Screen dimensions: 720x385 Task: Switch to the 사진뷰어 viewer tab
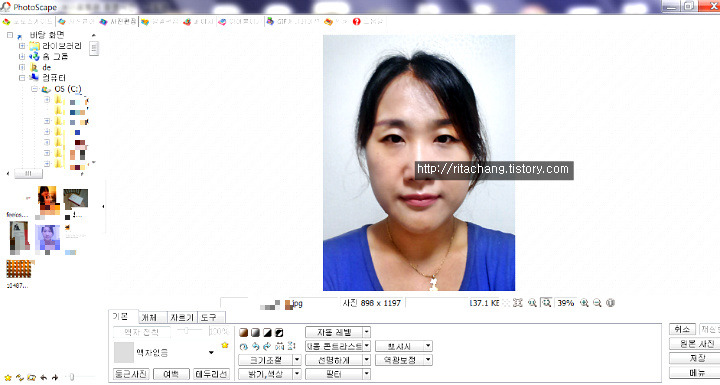[77, 22]
